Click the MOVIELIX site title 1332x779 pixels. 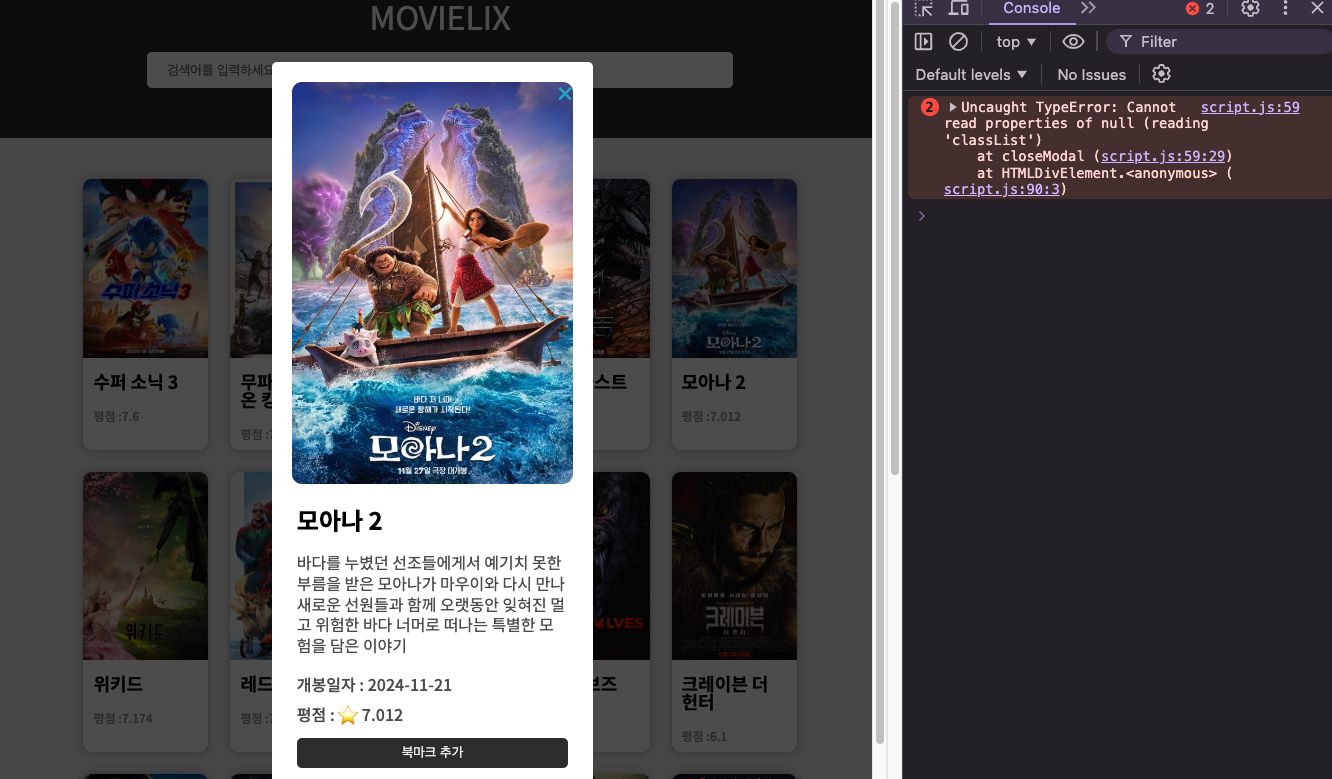tap(440, 18)
